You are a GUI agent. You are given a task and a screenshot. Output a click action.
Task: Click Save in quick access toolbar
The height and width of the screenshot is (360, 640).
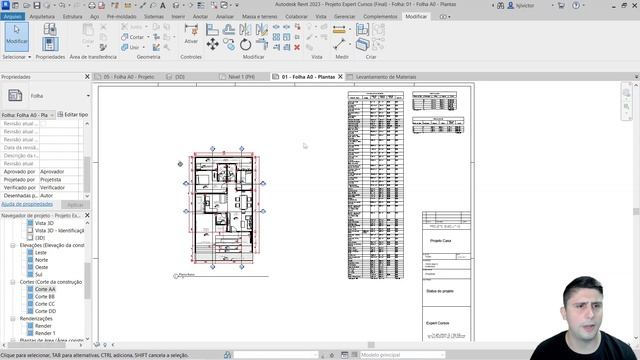point(37,5)
